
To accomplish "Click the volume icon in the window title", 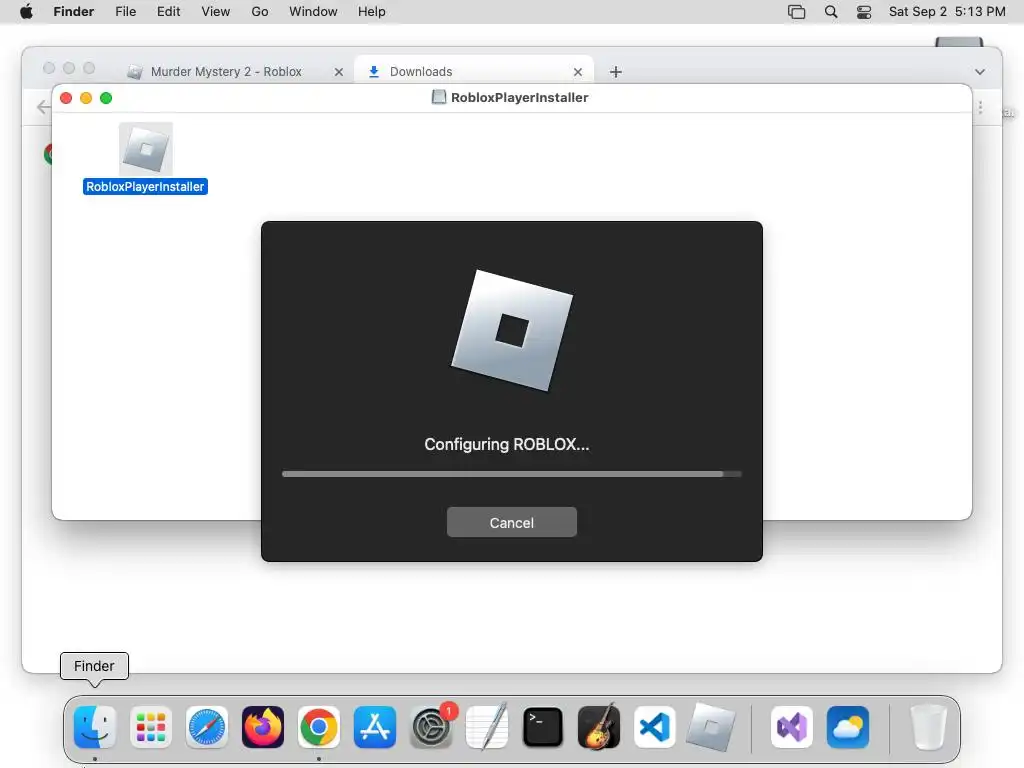I will coord(439,97).
